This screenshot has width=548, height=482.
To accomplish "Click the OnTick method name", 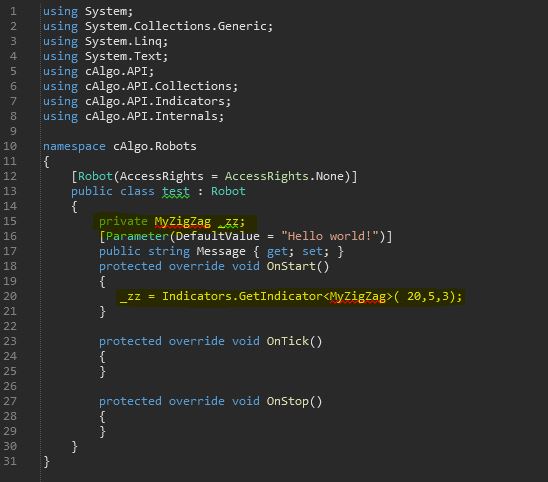I will (x=287, y=341).
